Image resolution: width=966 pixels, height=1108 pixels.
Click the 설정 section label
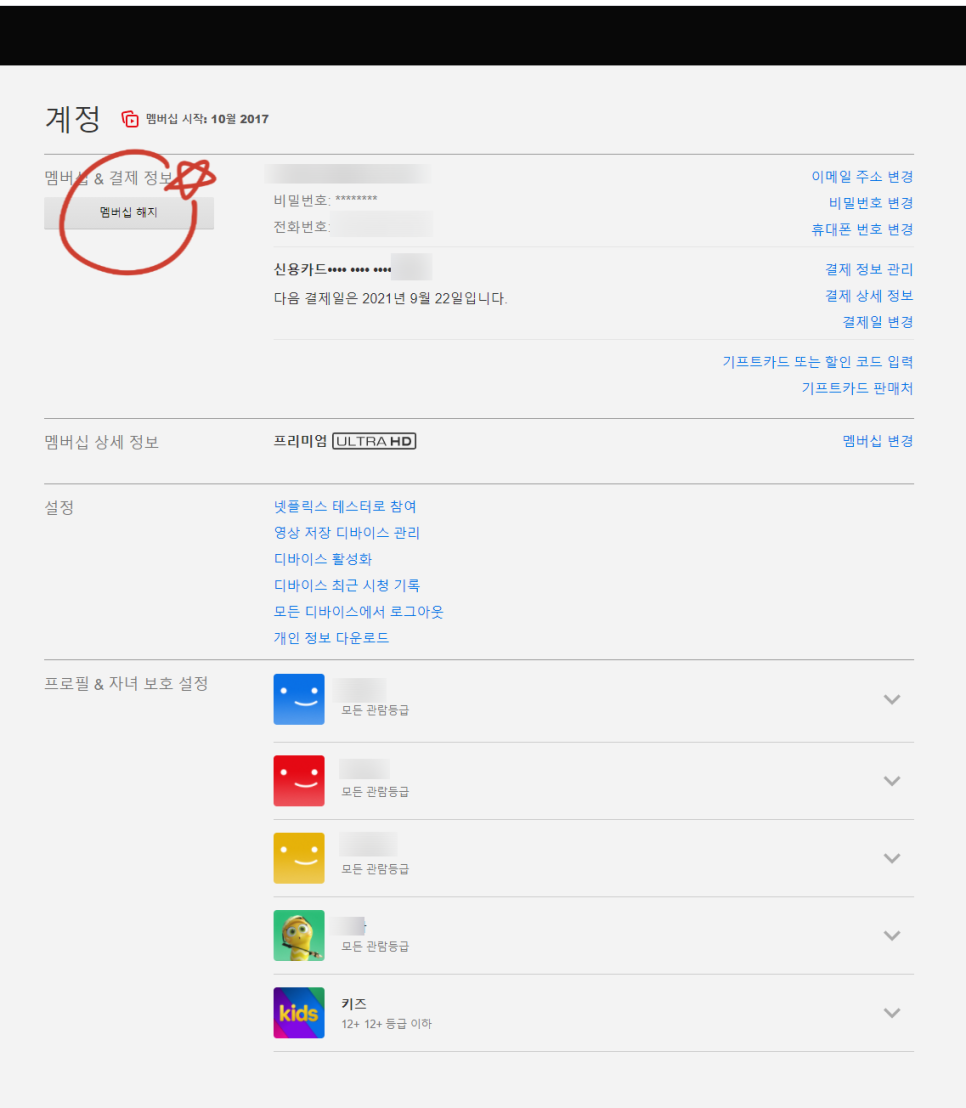[x=59, y=507]
